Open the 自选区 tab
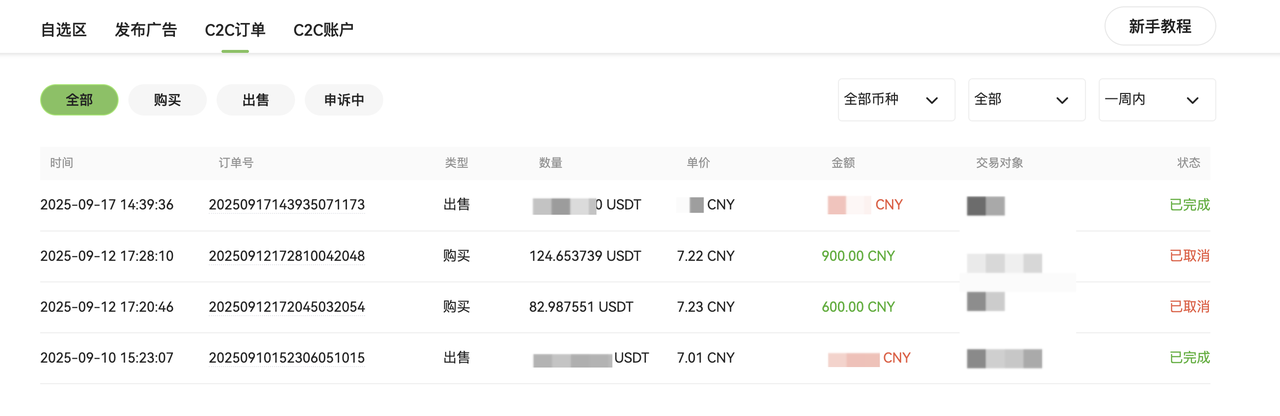This screenshot has width=1280, height=416. [63, 30]
